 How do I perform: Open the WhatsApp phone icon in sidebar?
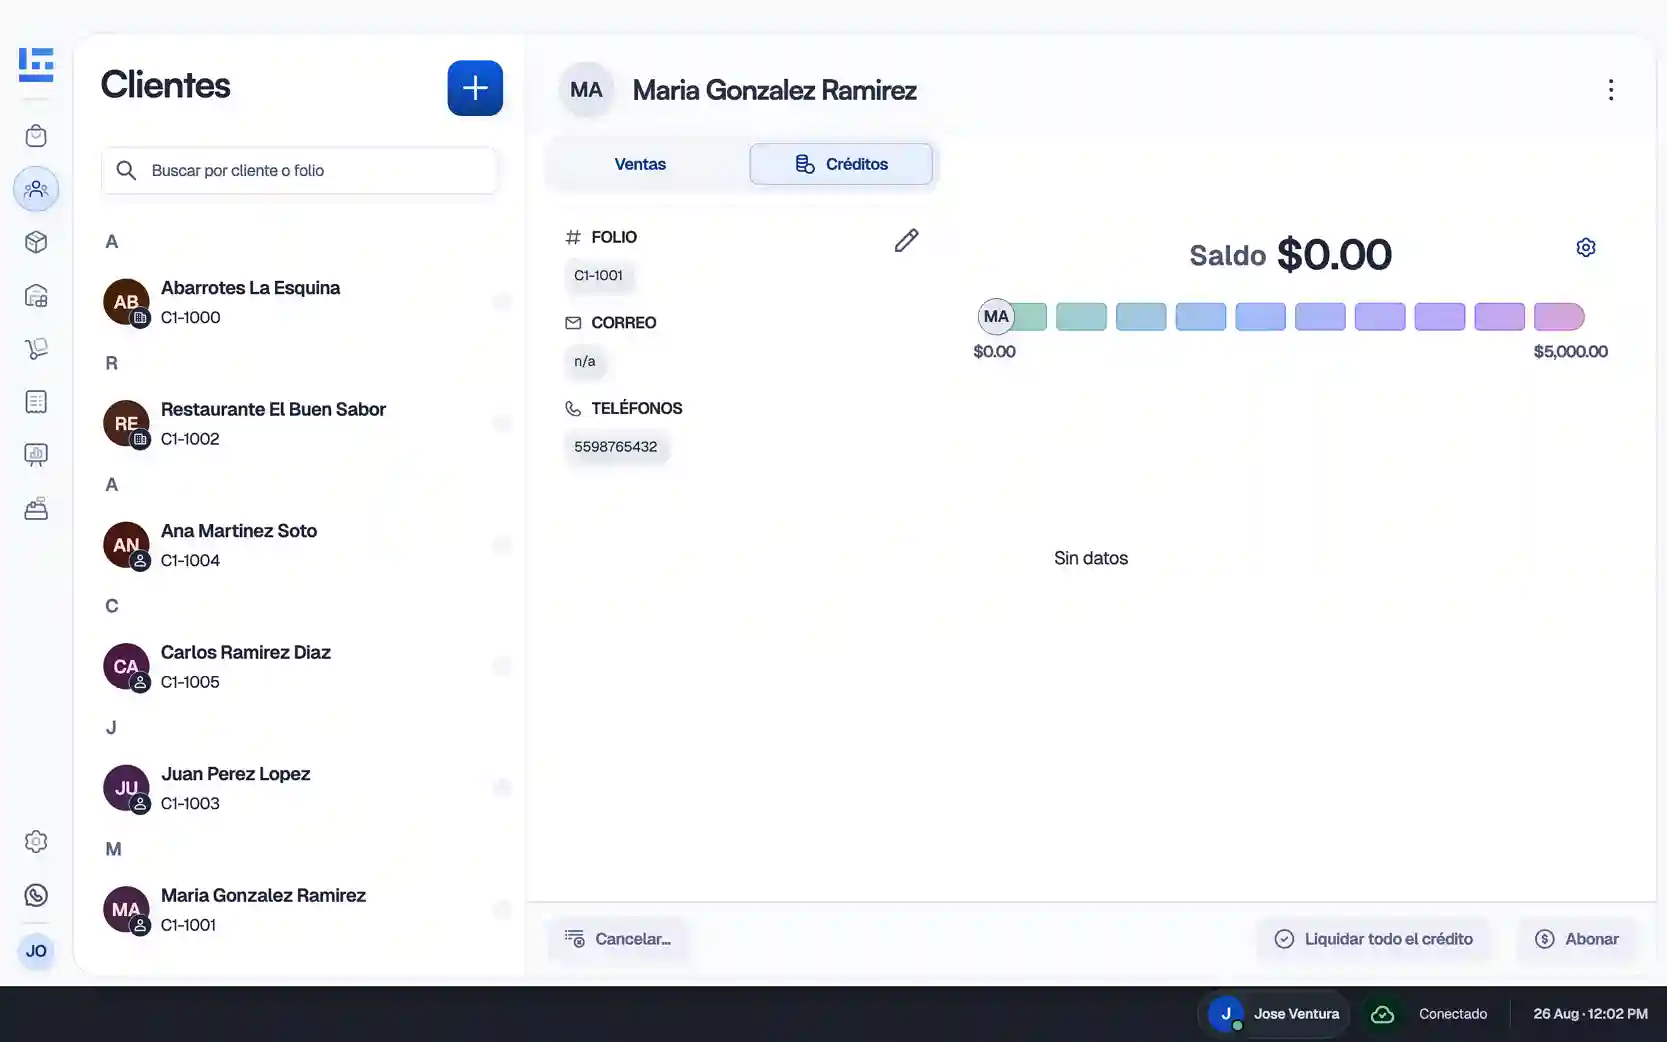36,895
